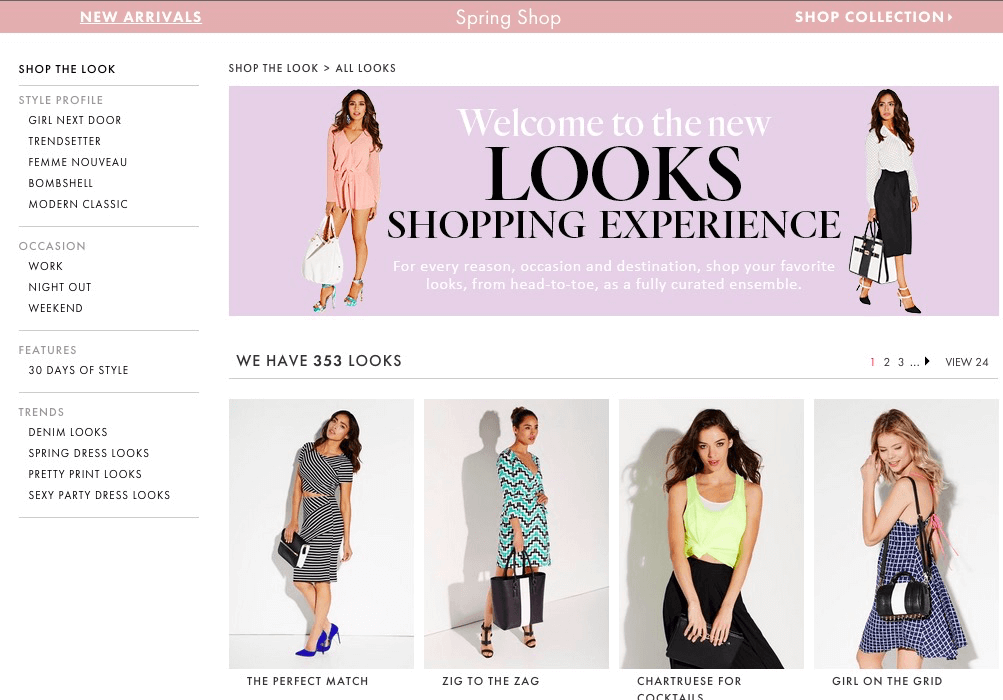
Task: Open 30 Days of Style feature
Action: (x=79, y=370)
